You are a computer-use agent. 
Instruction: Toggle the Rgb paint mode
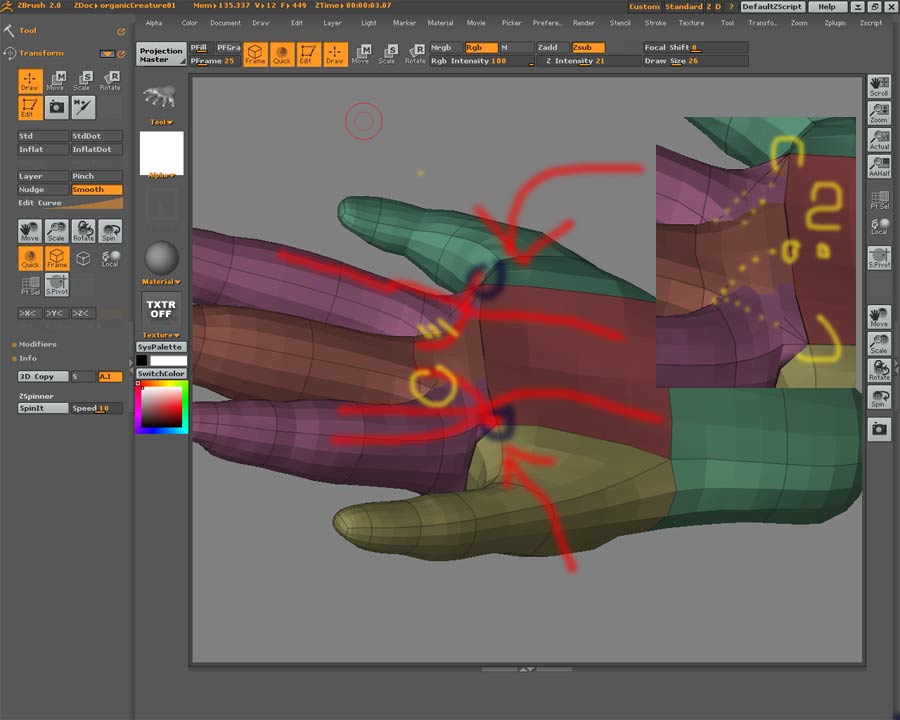[x=481, y=47]
